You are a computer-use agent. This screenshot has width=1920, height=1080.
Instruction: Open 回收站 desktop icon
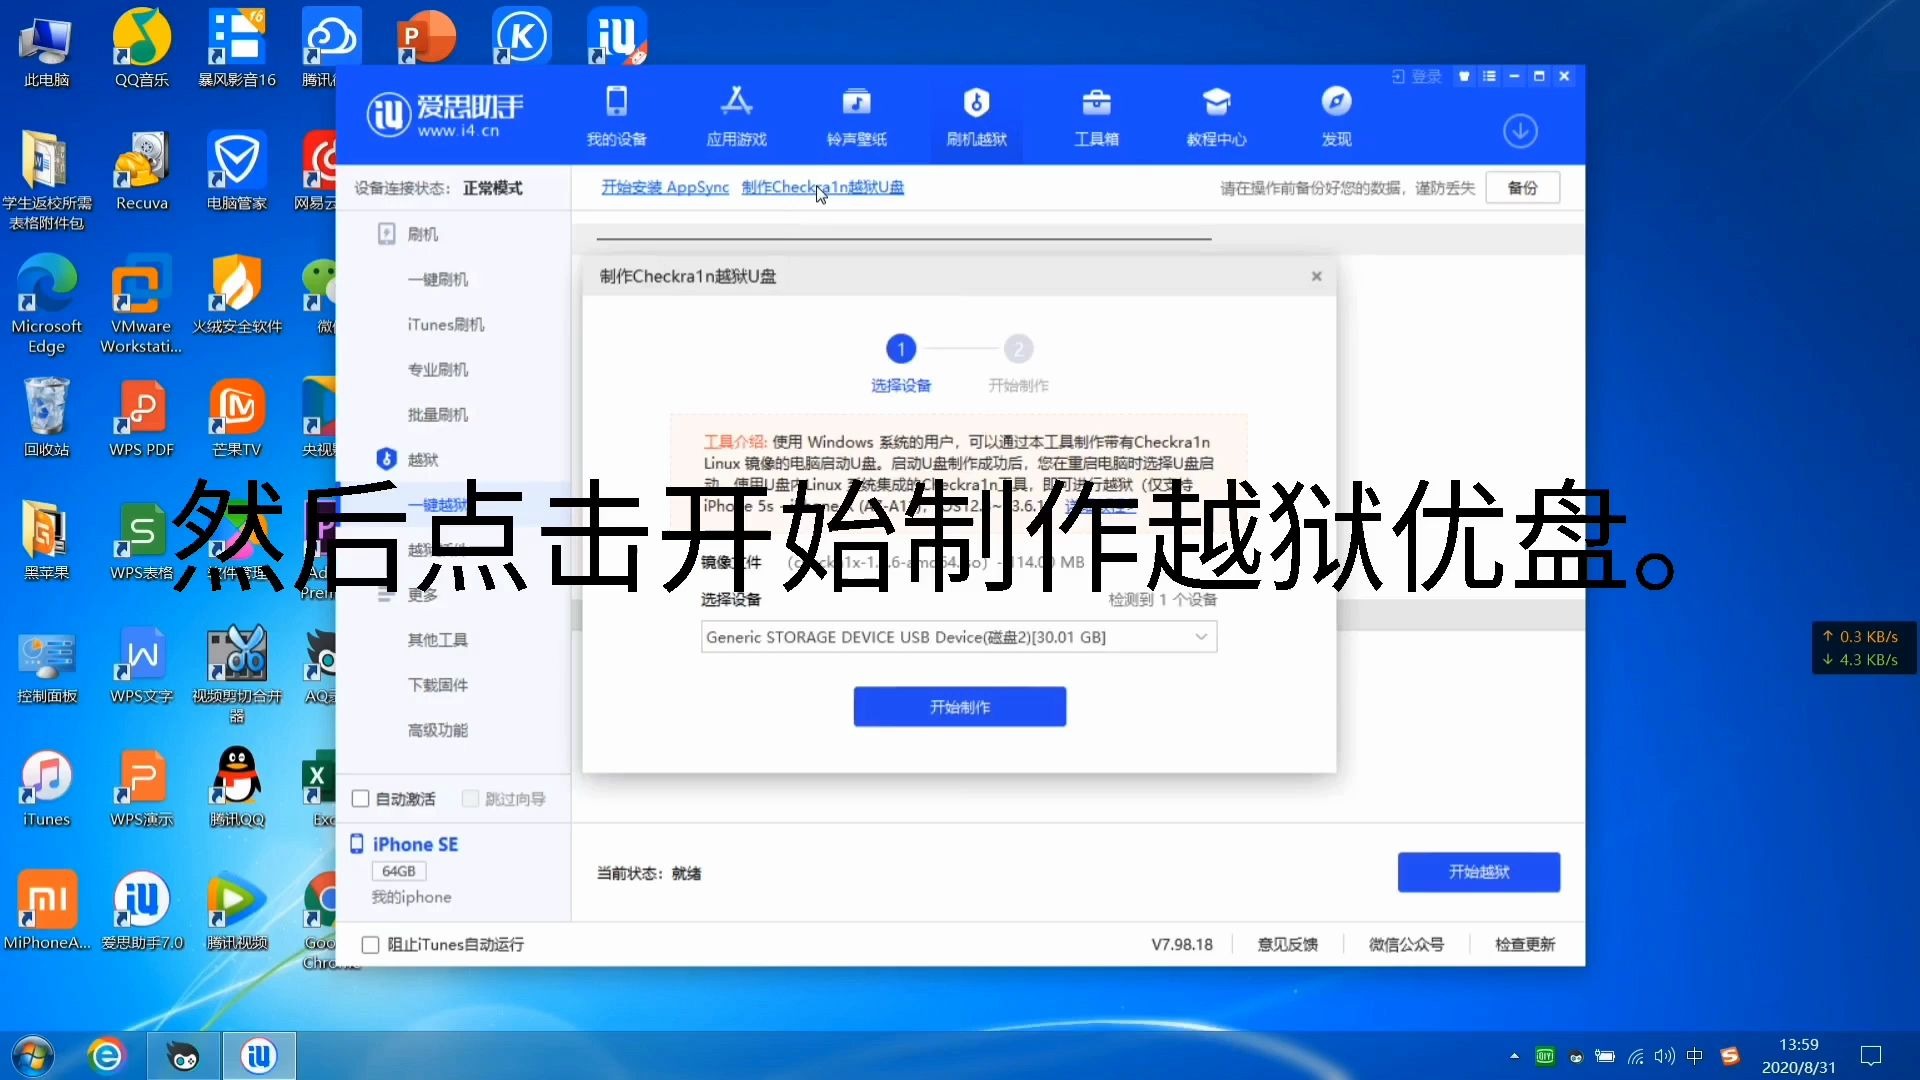(46, 417)
